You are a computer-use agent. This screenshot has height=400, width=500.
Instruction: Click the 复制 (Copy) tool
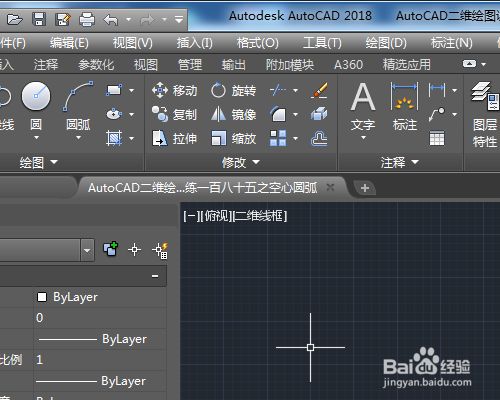pos(174,114)
